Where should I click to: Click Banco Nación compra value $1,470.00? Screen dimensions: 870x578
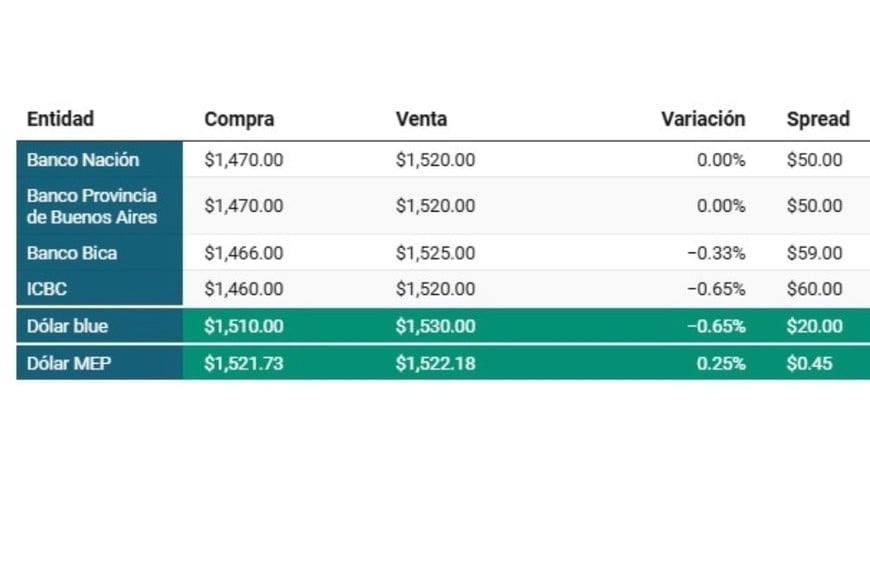coord(244,160)
